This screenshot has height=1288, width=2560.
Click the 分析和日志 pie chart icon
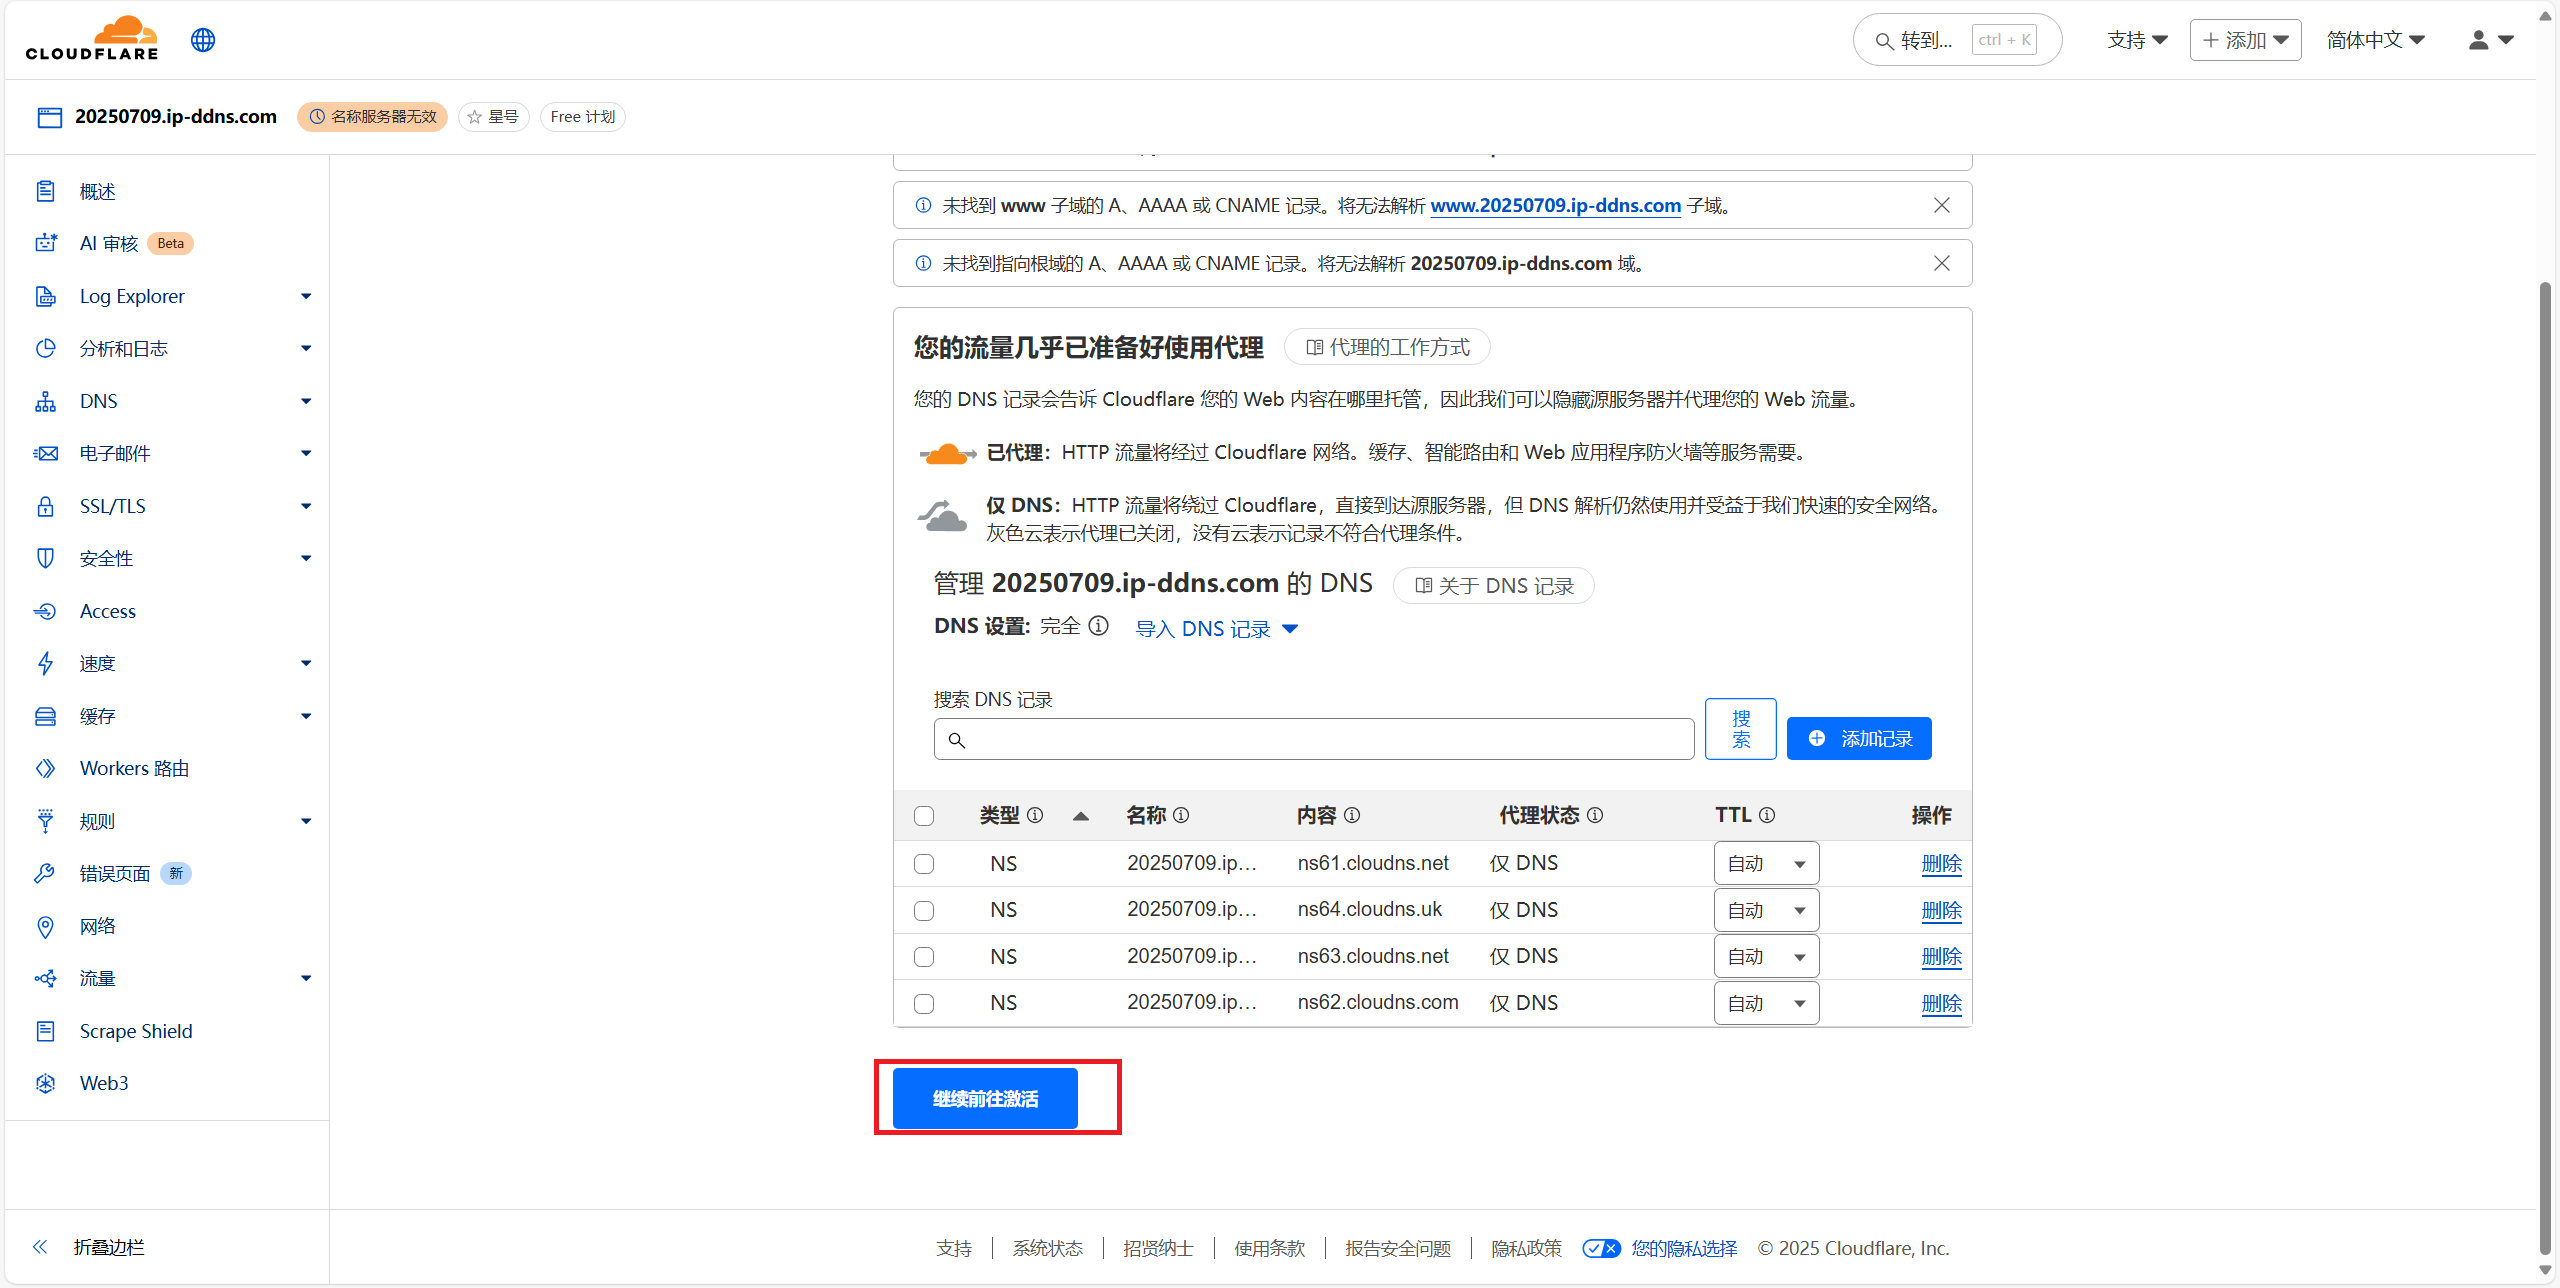pos(45,348)
